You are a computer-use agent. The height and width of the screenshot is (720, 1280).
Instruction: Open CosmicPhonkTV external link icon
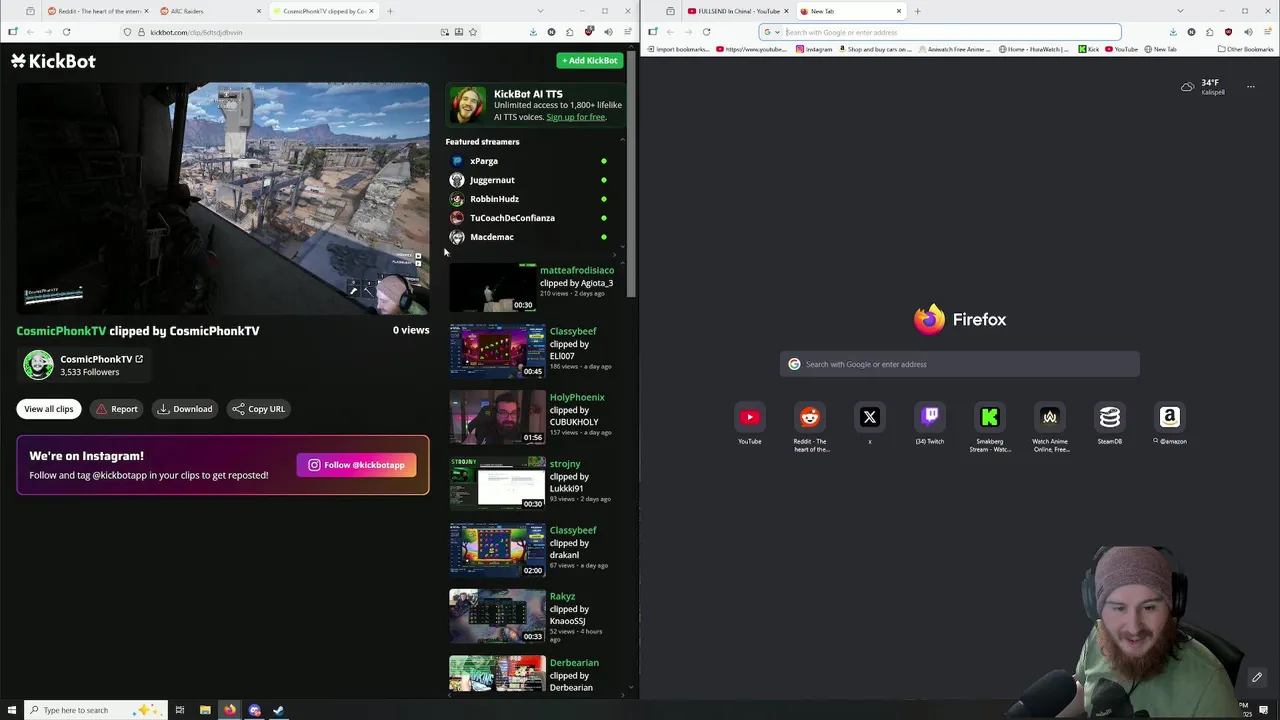pos(139,359)
